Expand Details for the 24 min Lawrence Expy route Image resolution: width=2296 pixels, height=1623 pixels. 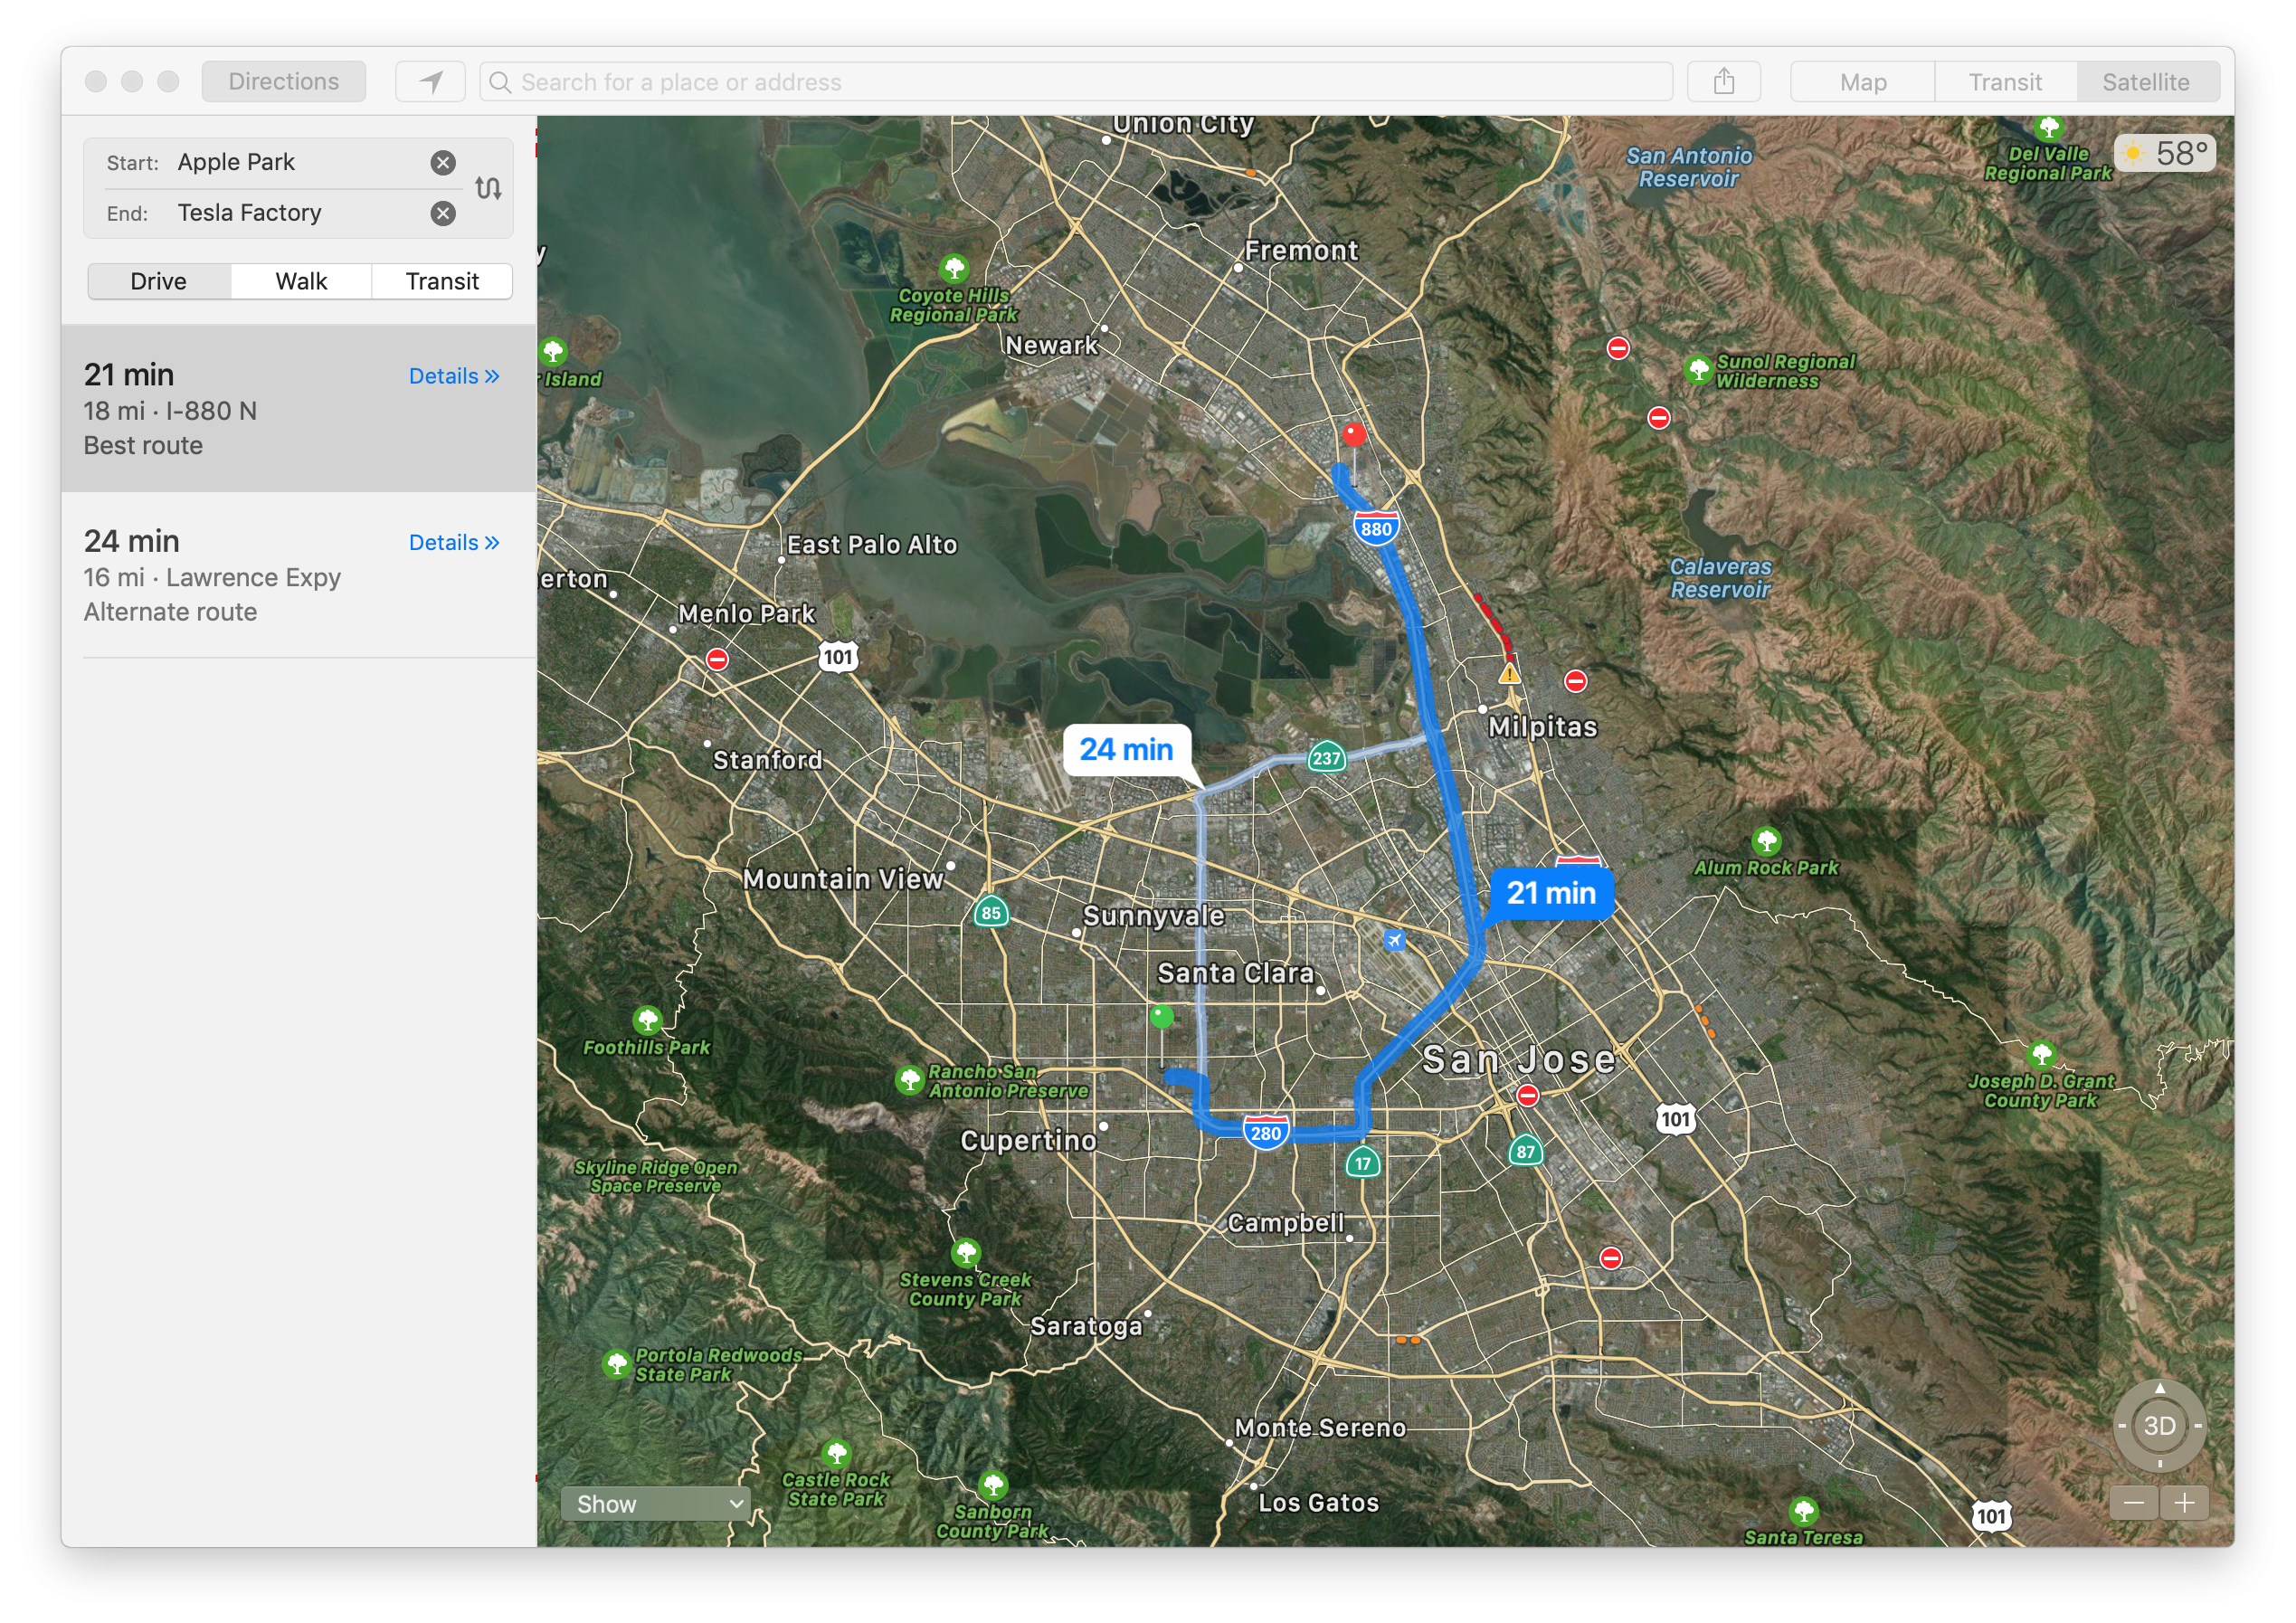pos(453,542)
